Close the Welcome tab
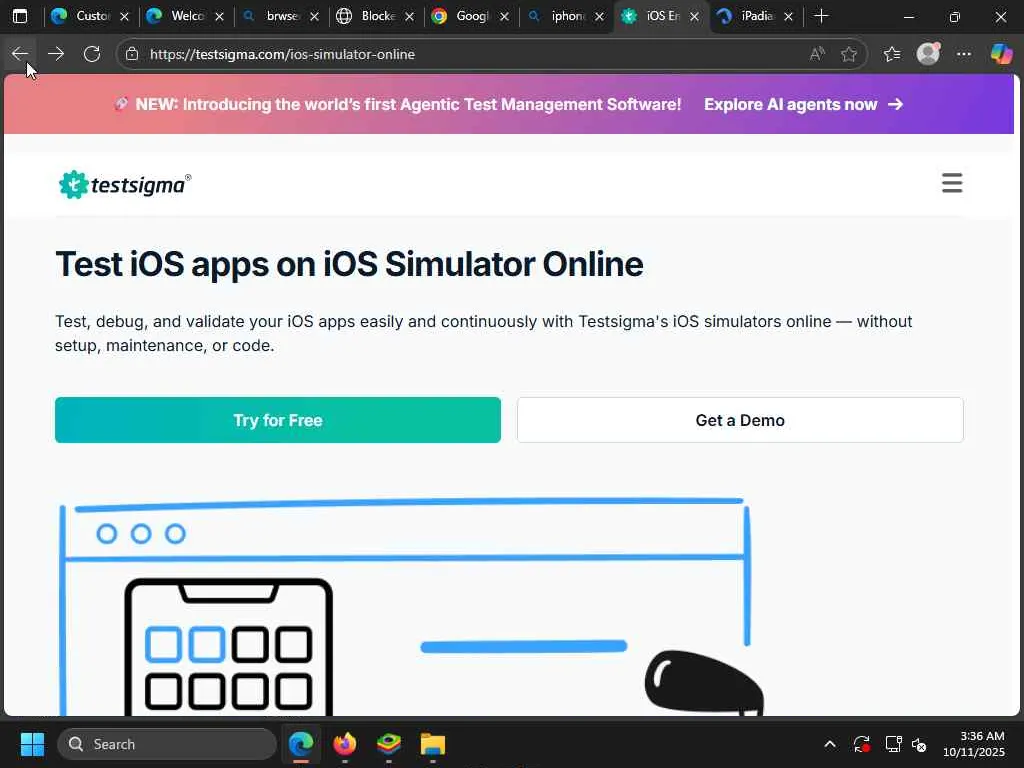 [219, 16]
